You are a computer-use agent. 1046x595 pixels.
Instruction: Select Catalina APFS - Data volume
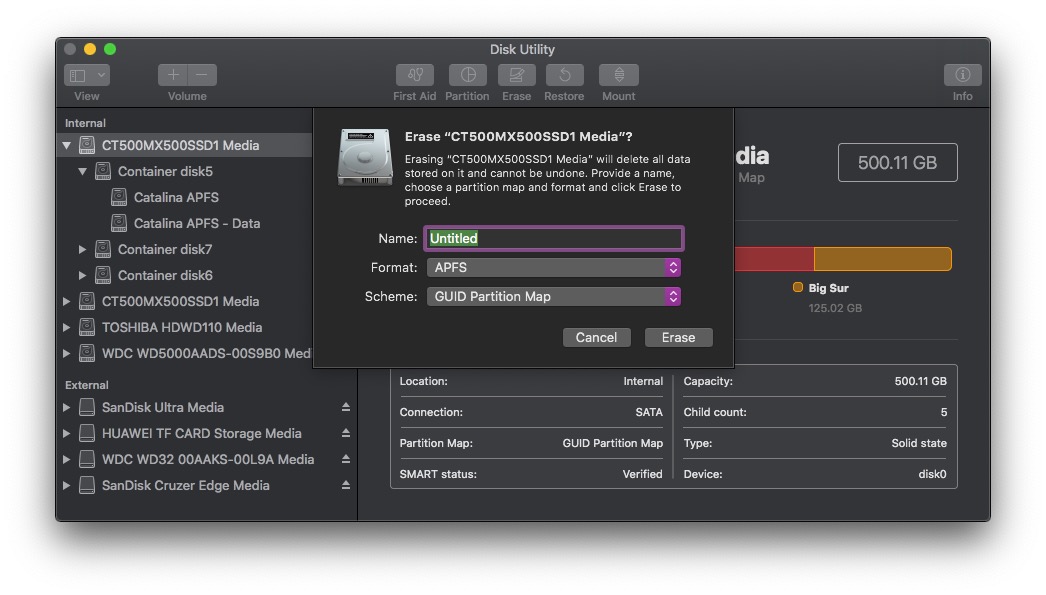pyautogui.click(x=197, y=223)
